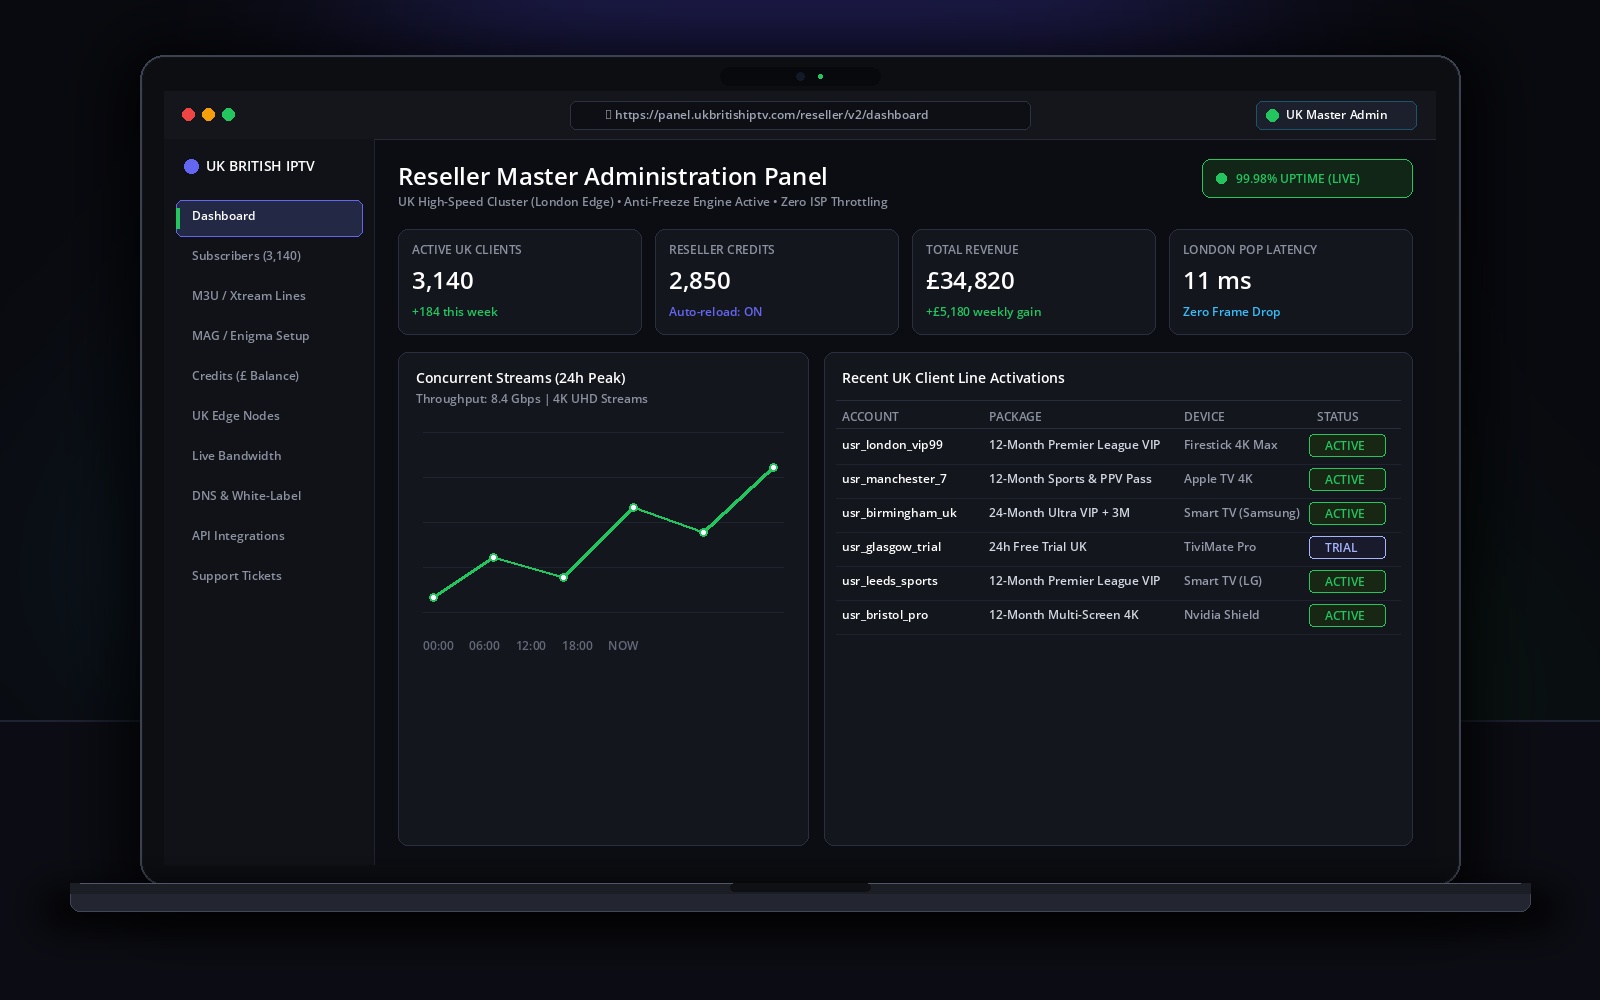Click the Auto-reload: ON link
Image resolution: width=1600 pixels, height=1000 pixels.
715,312
